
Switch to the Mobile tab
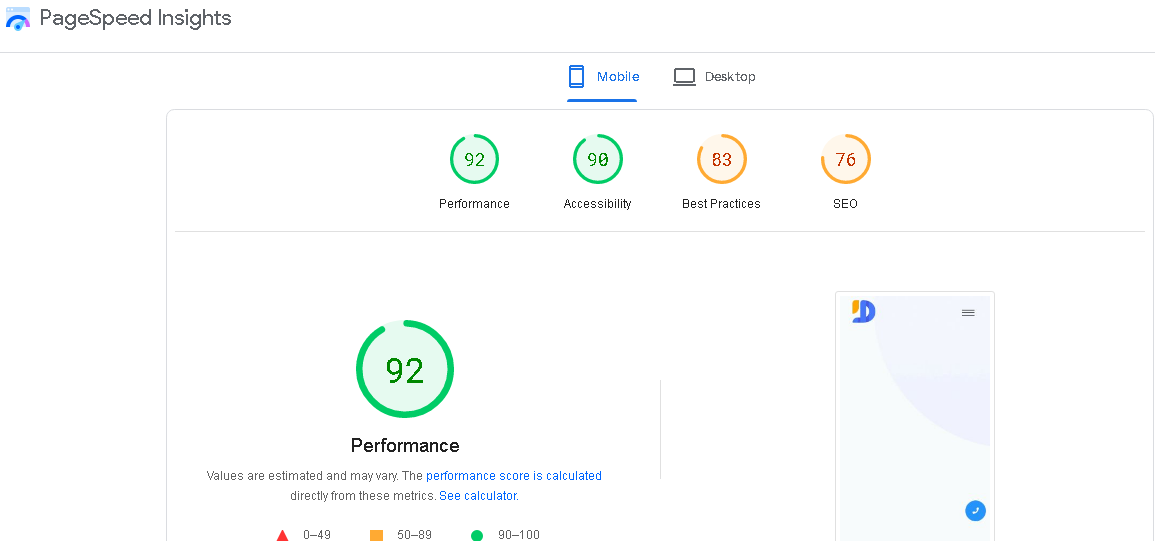point(602,77)
